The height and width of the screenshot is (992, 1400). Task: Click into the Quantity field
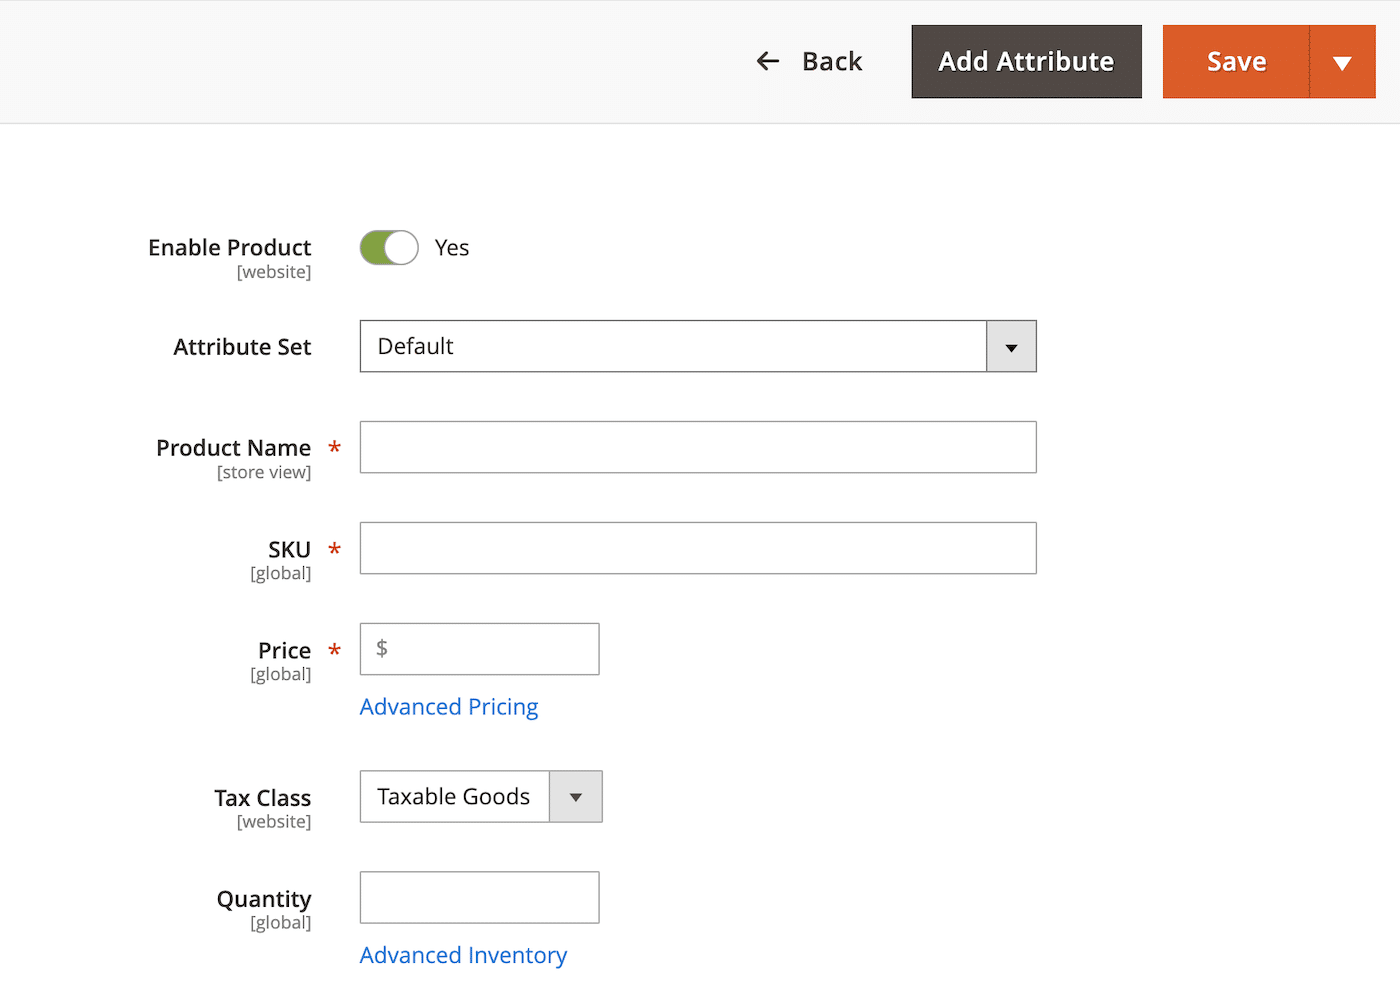point(479,897)
